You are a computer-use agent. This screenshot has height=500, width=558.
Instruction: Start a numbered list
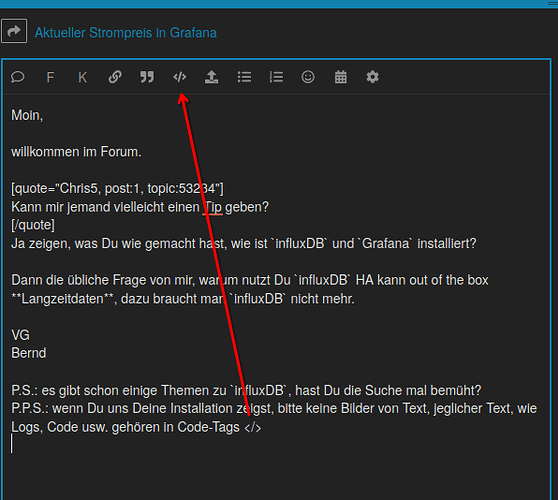click(x=276, y=77)
